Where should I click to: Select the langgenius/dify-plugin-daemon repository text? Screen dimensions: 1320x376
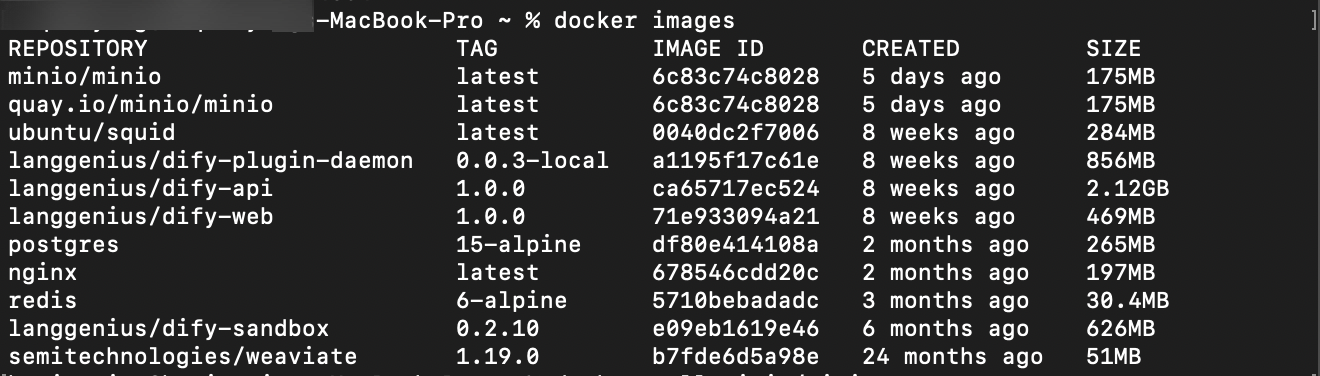tap(210, 160)
